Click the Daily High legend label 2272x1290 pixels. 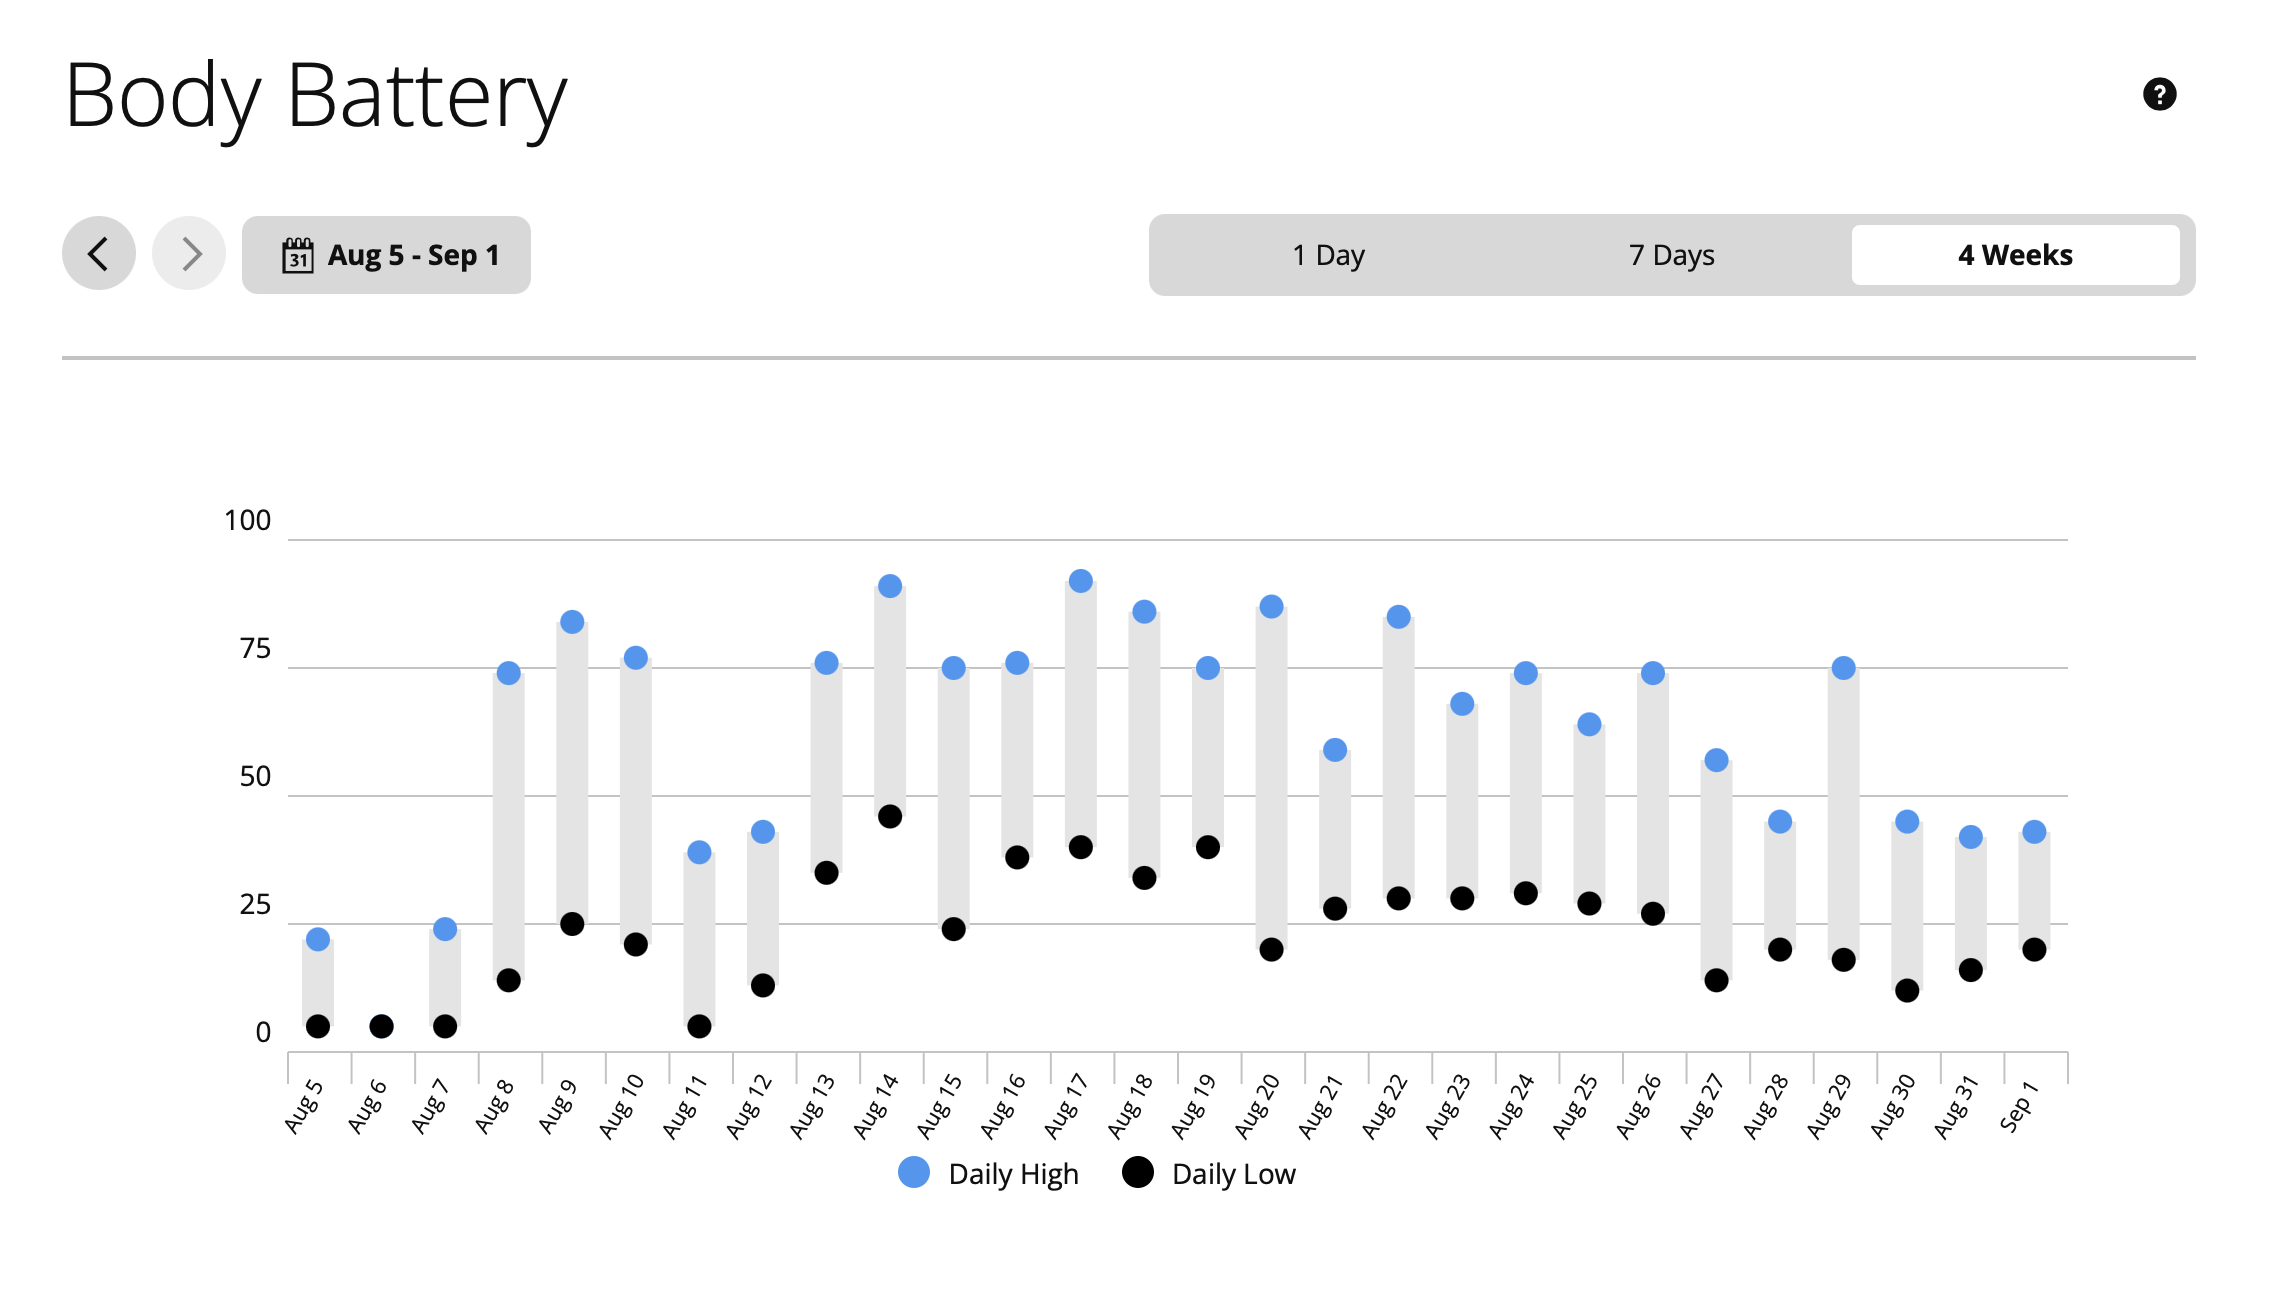click(1013, 1174)
